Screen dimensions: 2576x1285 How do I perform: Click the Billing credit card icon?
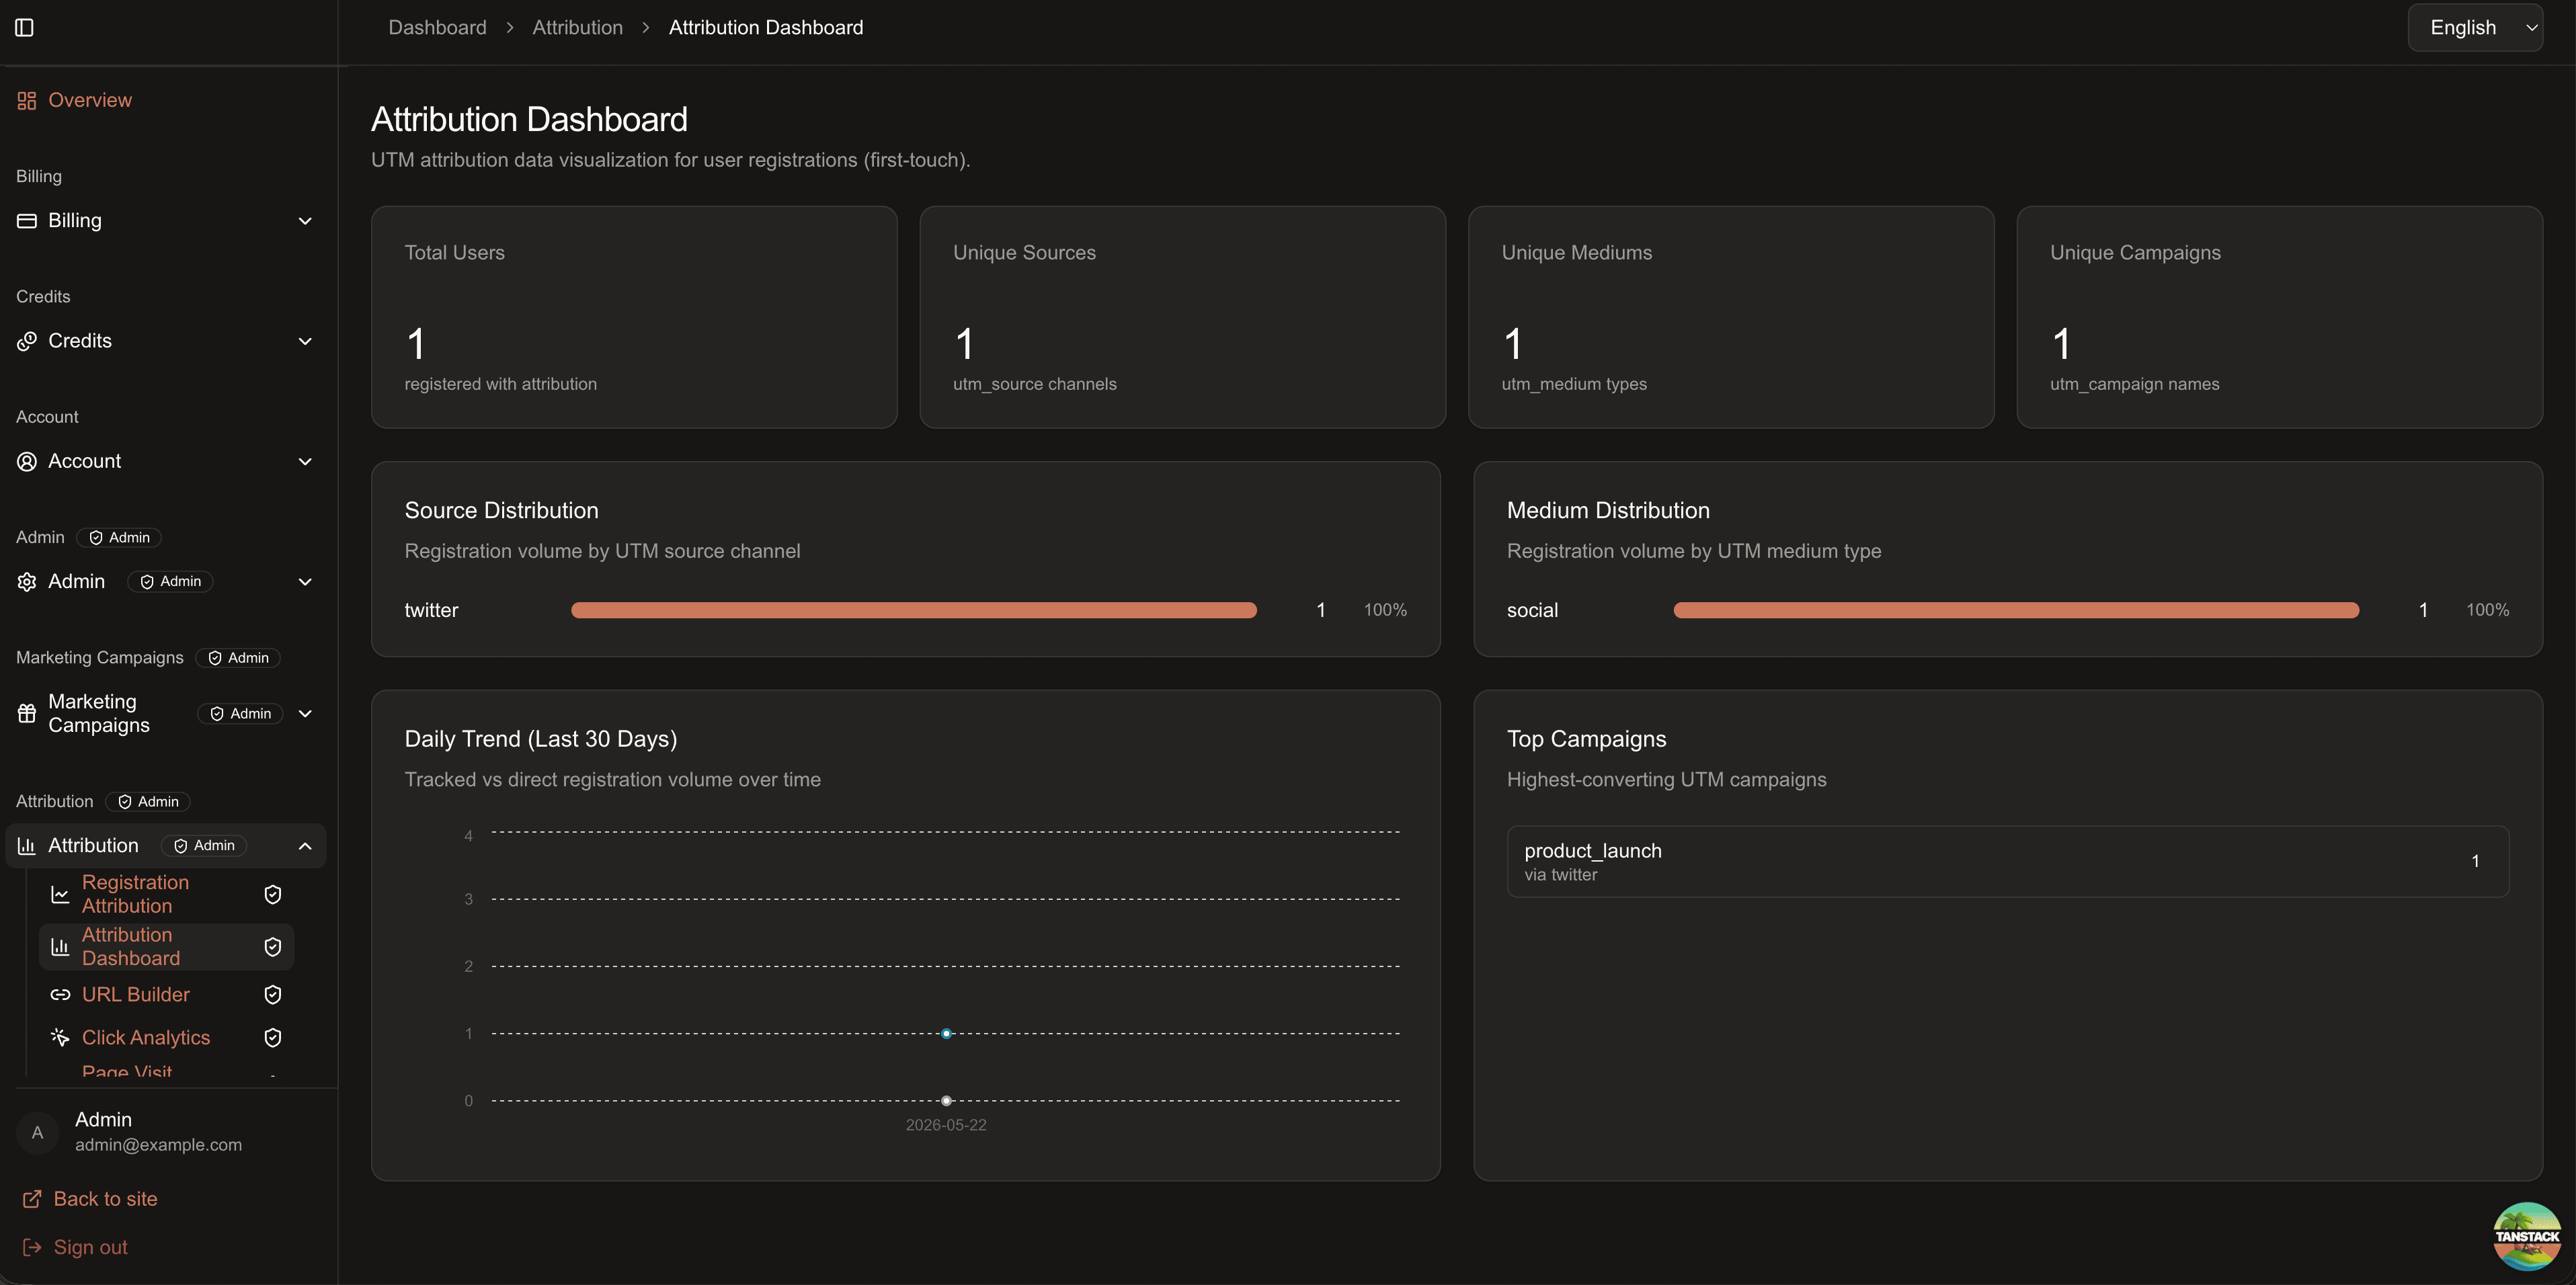click(27, 221)
